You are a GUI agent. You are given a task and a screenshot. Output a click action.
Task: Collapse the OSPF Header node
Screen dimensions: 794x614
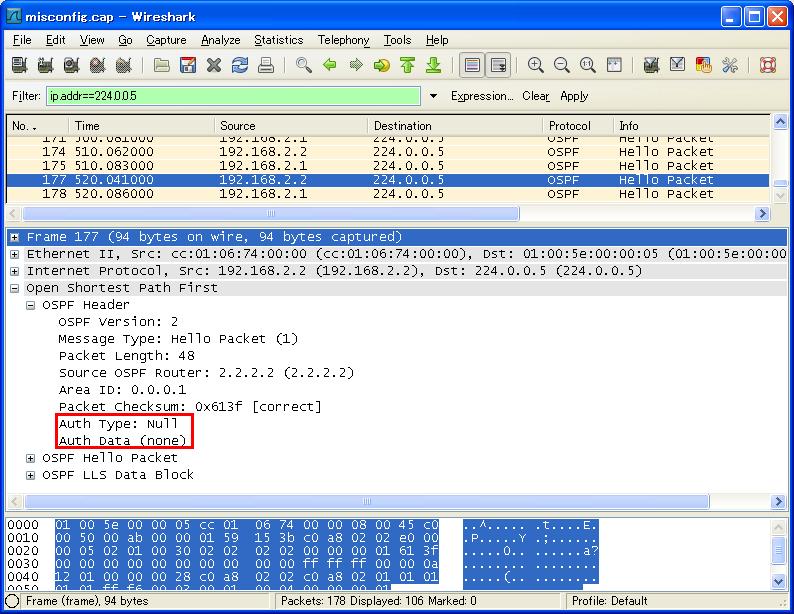click(x=30, y=305)
